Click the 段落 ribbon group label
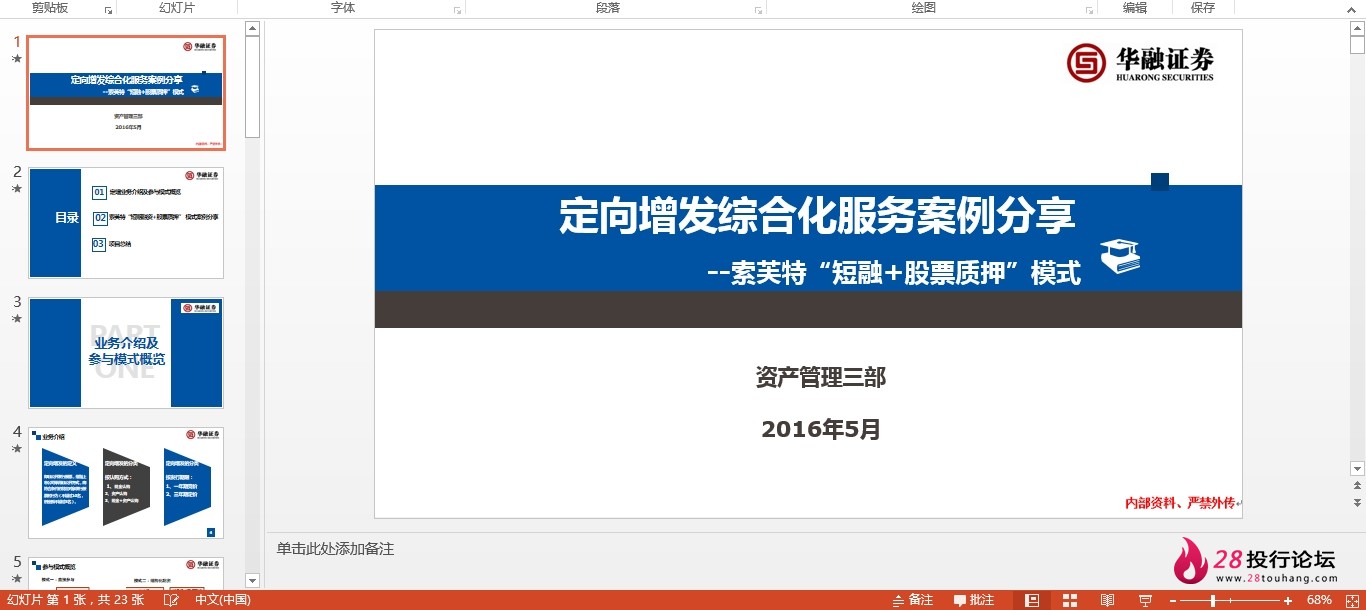1366x610 pixels. pyautogui.click(x=608, y=8)
